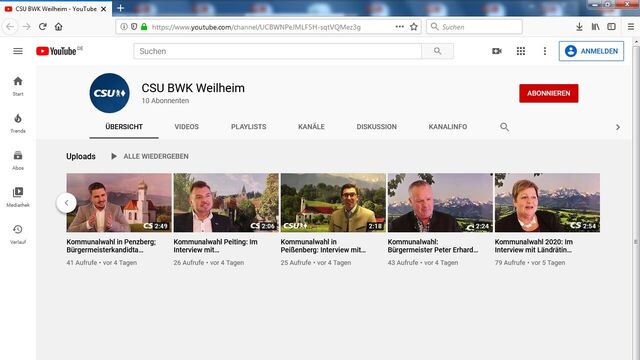Open Start in the left sidebar
Viewport: 640px width, 360px height.
(18, 86)
